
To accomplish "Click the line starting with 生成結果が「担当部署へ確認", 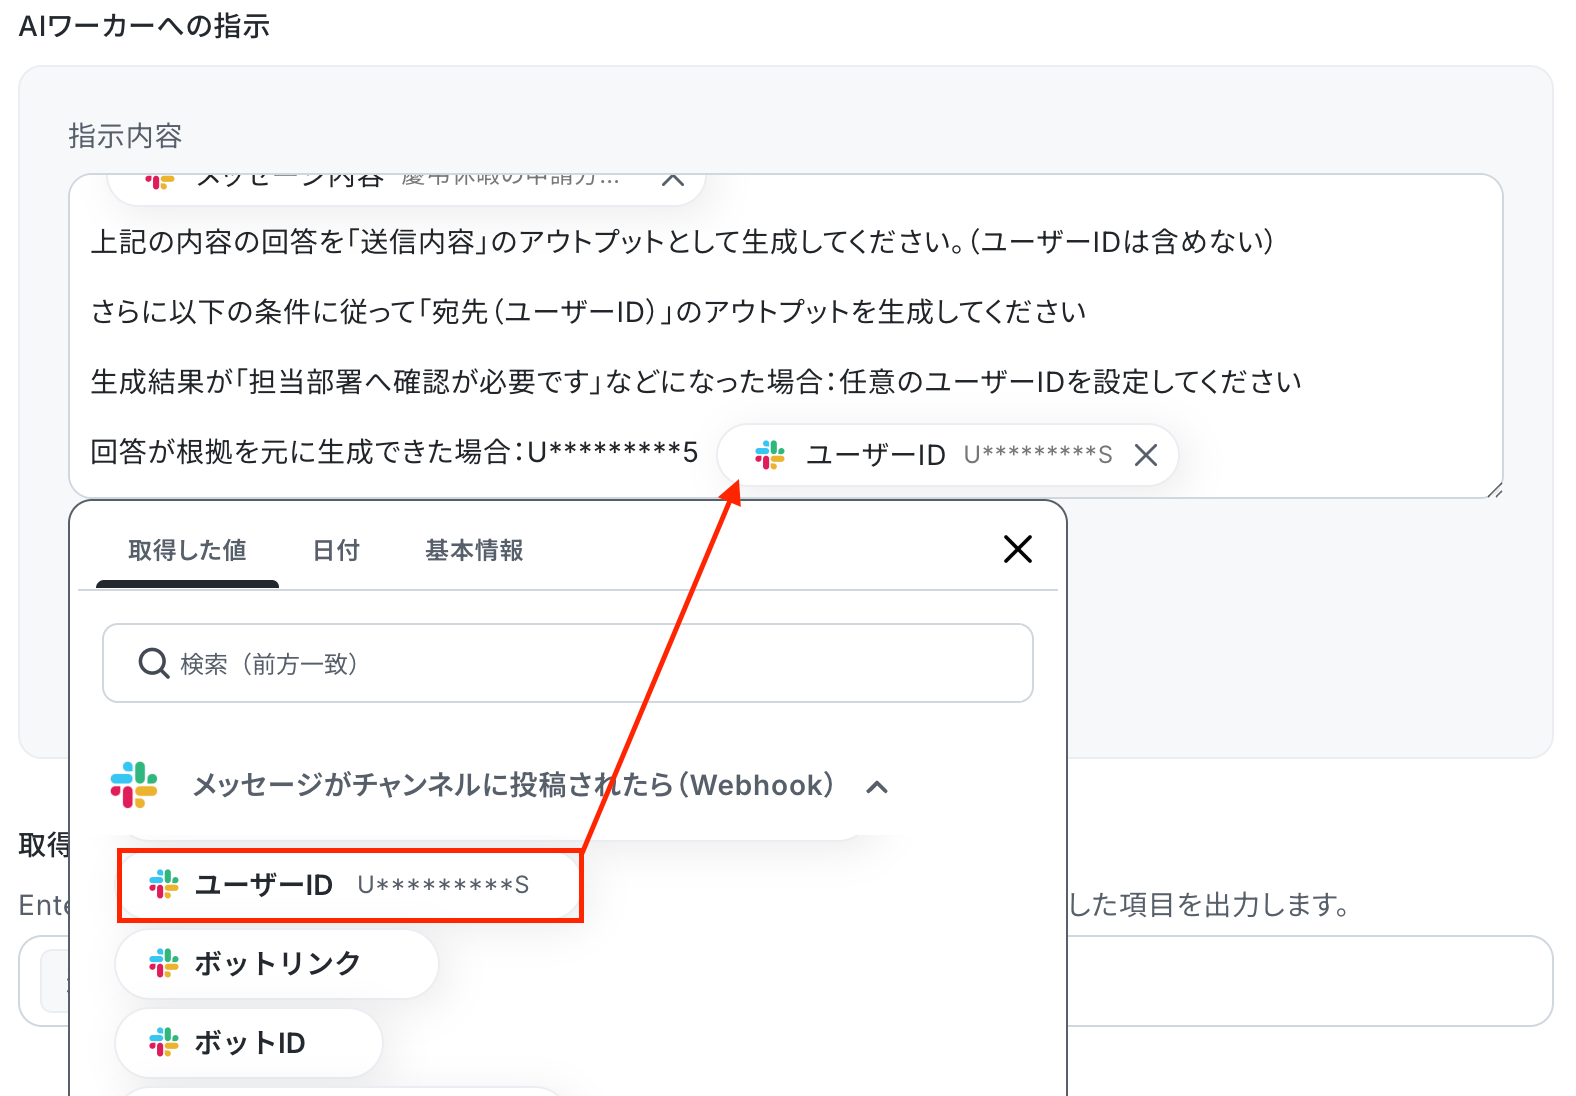I will [x=696, y=382].
